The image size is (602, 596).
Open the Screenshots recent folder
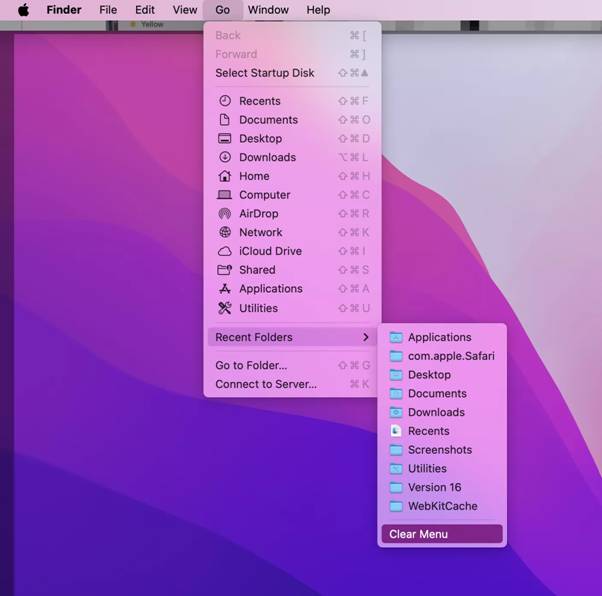[439, 450]
